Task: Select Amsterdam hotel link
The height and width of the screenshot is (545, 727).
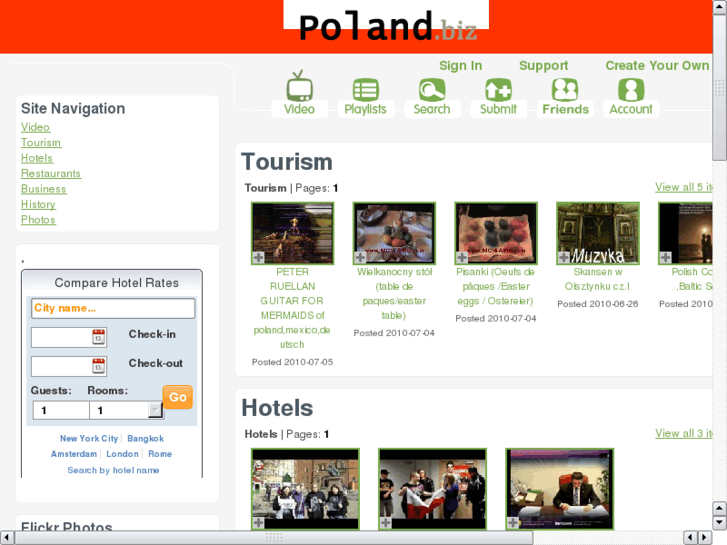Action: 74,454
